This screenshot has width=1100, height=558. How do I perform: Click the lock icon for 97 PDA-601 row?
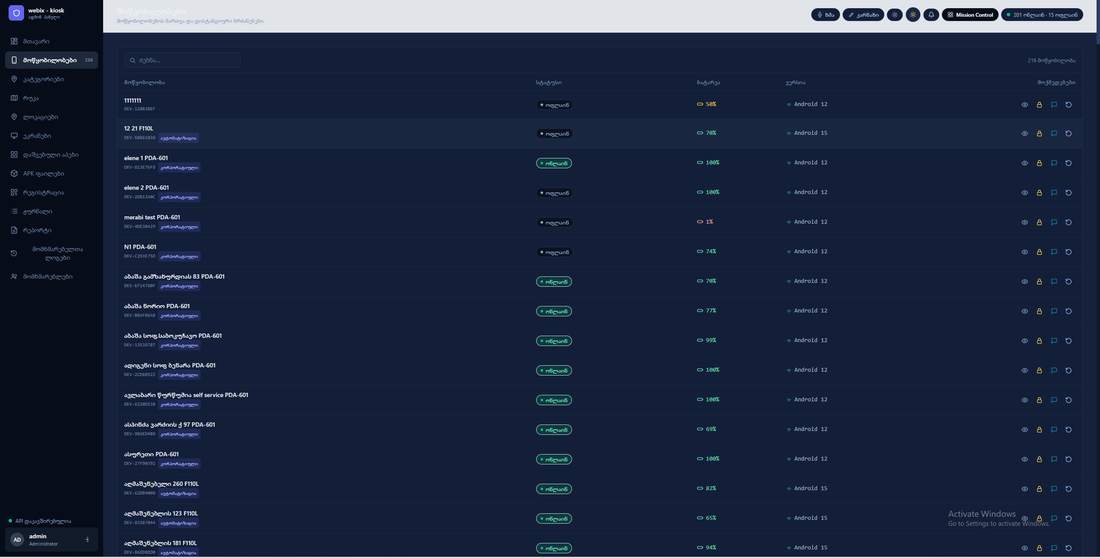[x=1039, y=430]
